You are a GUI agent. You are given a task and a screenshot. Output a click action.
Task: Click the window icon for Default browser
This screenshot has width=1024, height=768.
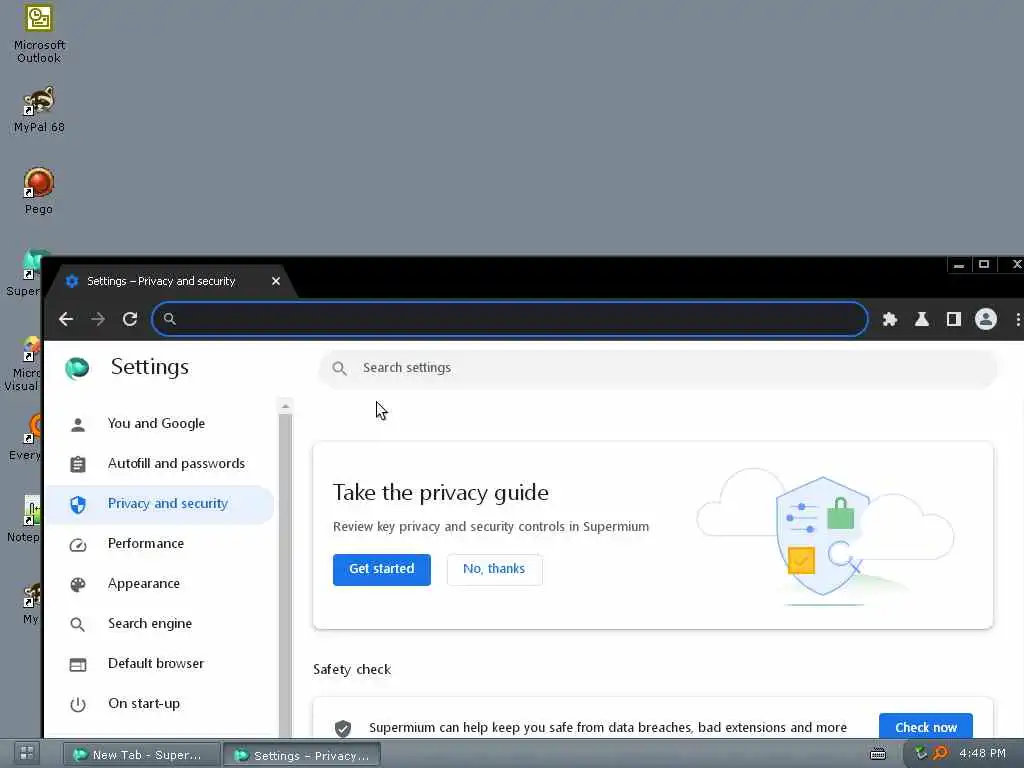78,665
